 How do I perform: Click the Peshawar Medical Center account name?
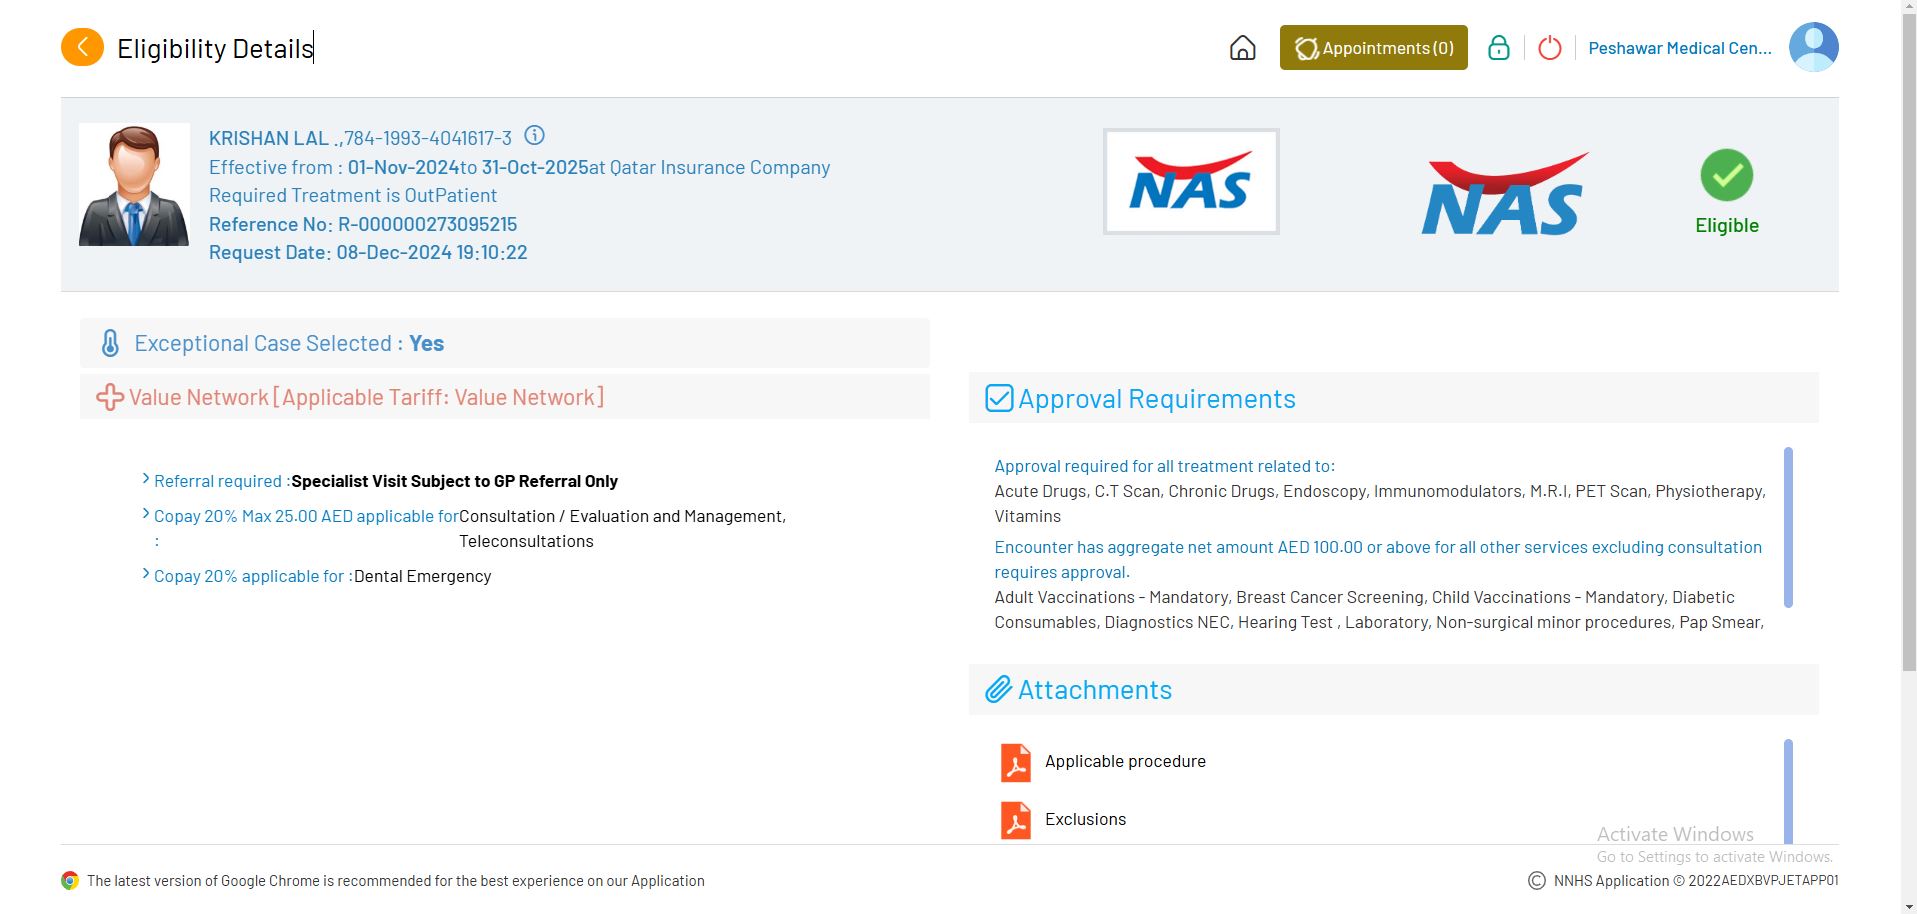(x=1679, y=48)
